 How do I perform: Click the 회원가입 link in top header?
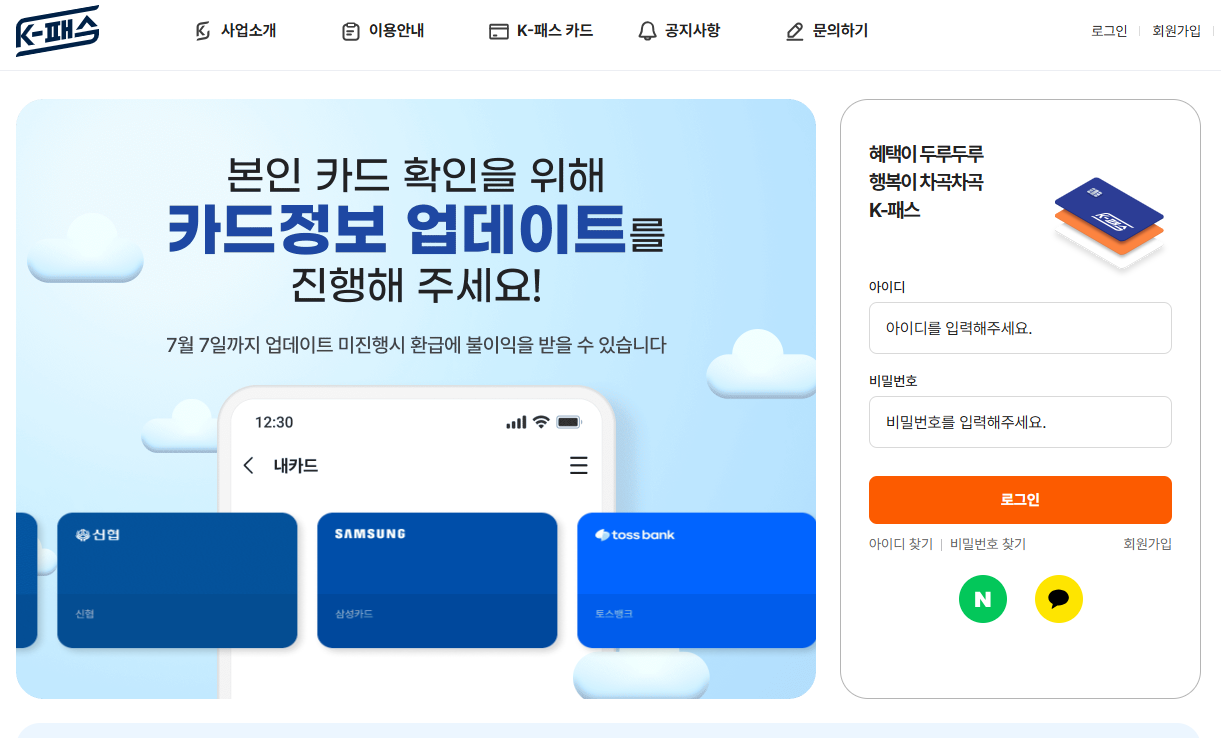[x=1176, y=31]
